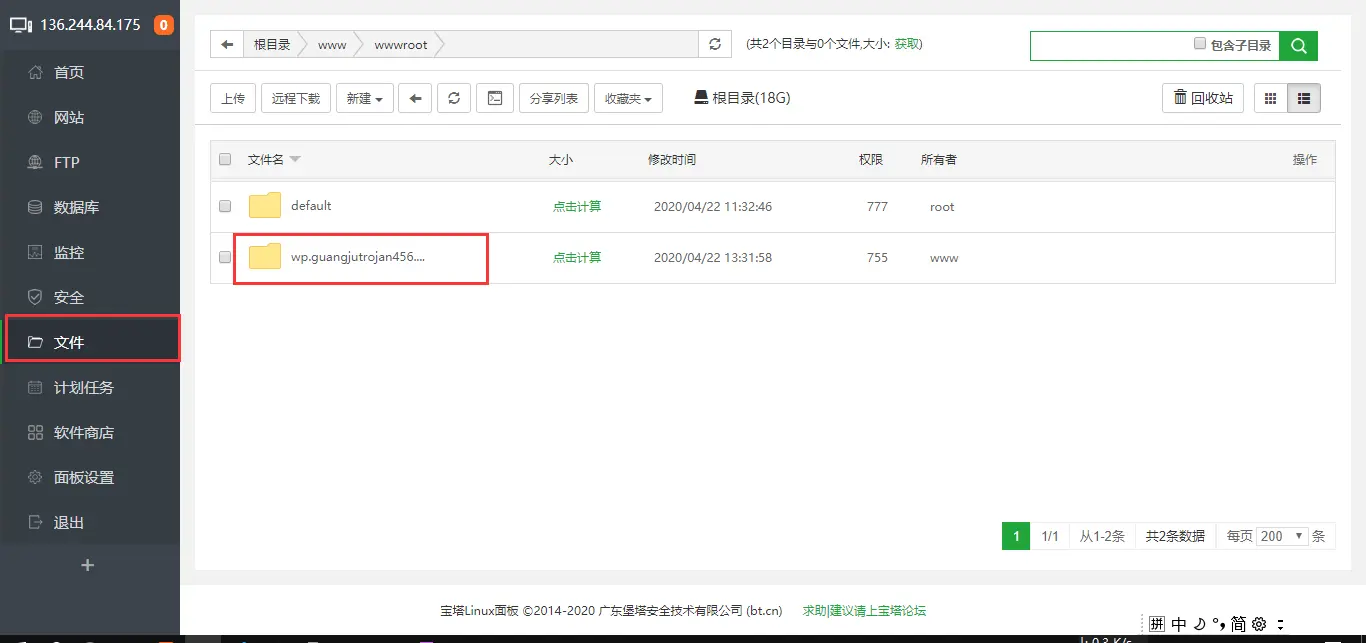Click the IME settings gear icon
This screenshot has height=643, width=1366.
pyautogui.click(x=1259, y=624)
